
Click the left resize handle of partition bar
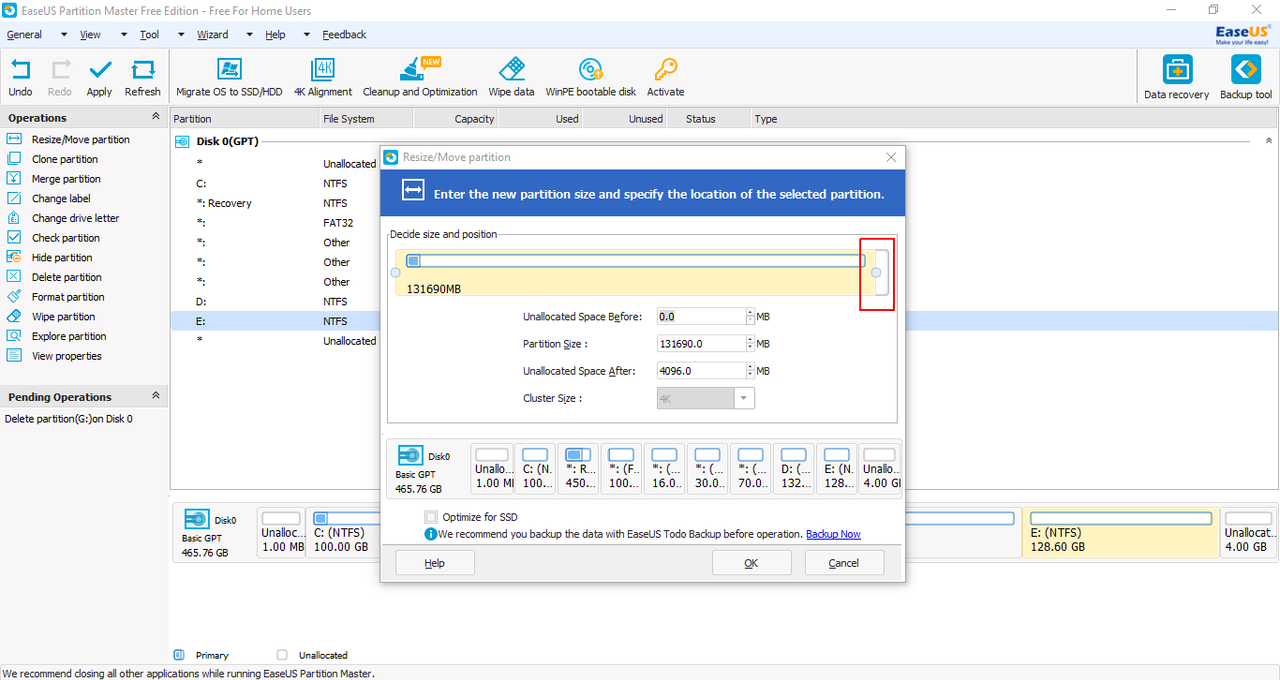(x=395, y=272)
